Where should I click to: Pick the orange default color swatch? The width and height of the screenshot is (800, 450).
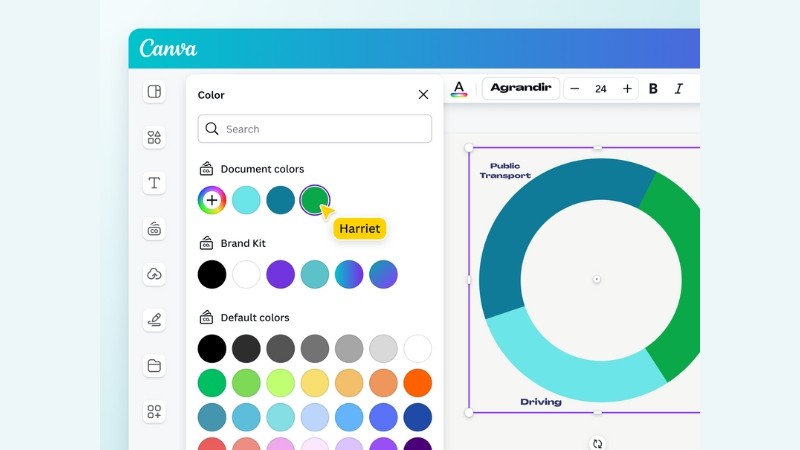(x=417, y=383)
